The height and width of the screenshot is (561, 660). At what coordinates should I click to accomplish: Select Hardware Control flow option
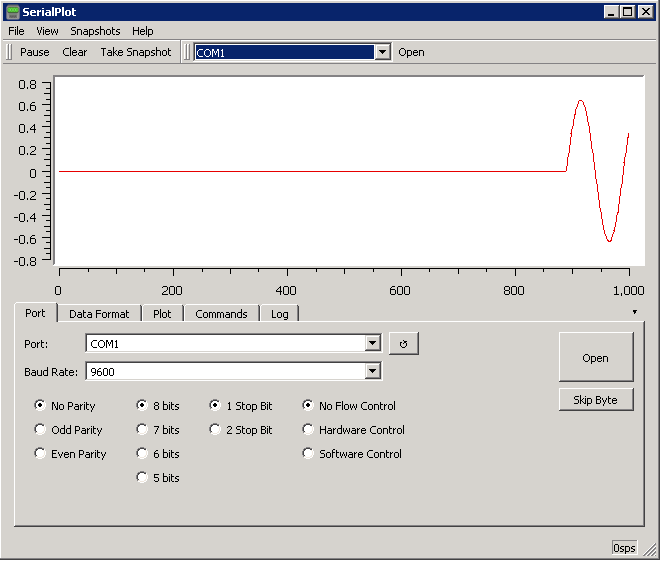308,430
